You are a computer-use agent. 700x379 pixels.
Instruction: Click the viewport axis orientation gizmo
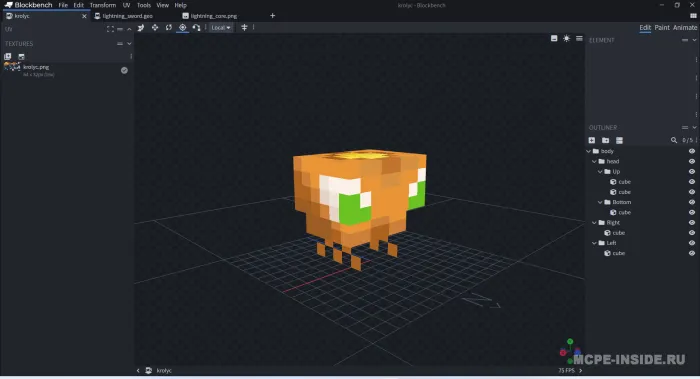pos(570,351)
